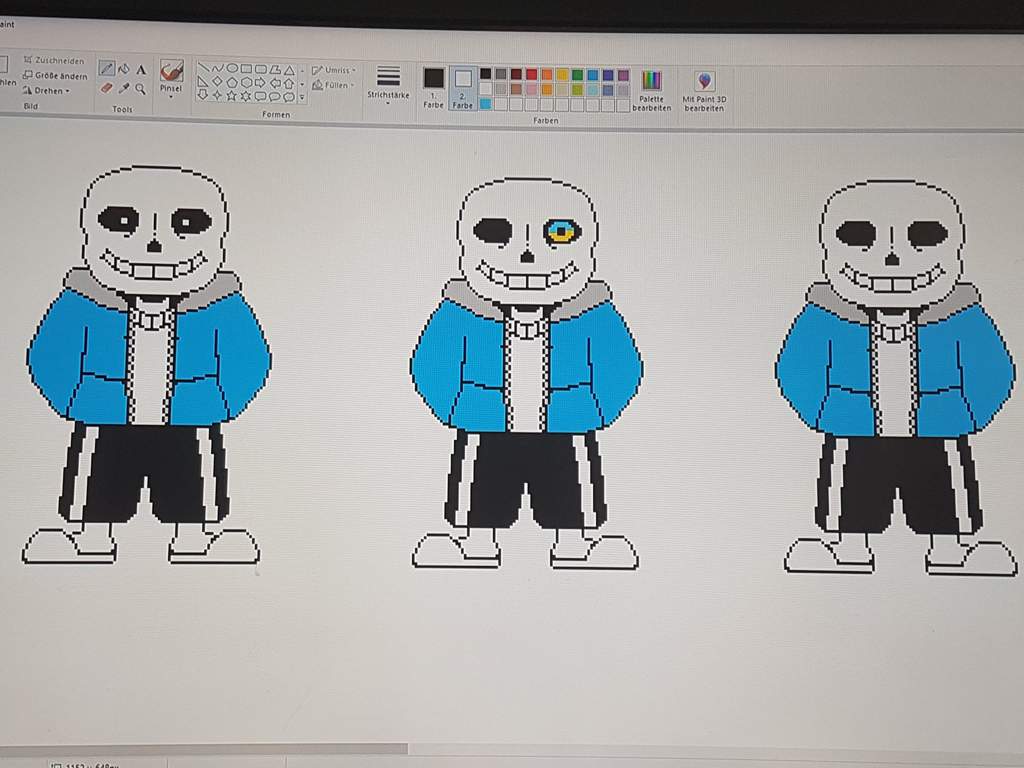Expand the Pinsel brushes dropdown arrow
This screenshot has width=1024, height=768.
point(171,97)
